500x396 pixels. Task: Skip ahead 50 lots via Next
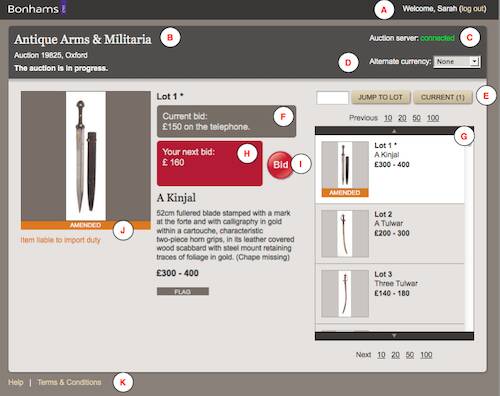410,355
